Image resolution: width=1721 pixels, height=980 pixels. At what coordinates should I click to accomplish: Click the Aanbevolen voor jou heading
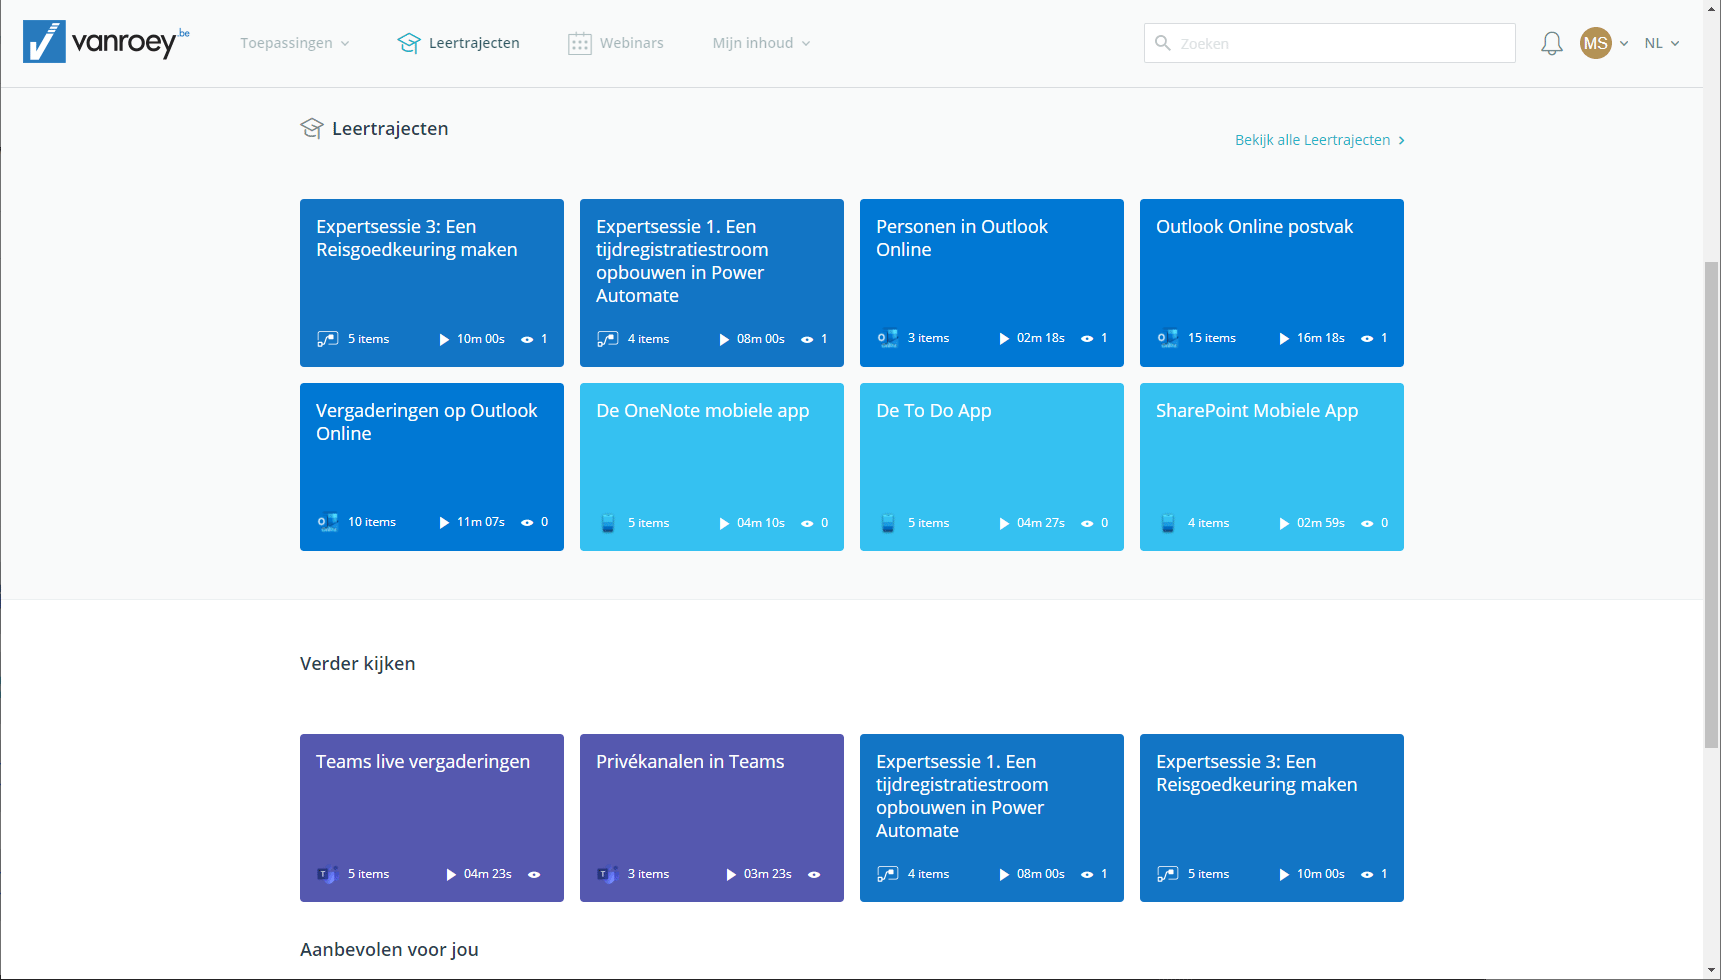[x=389, y=949]
